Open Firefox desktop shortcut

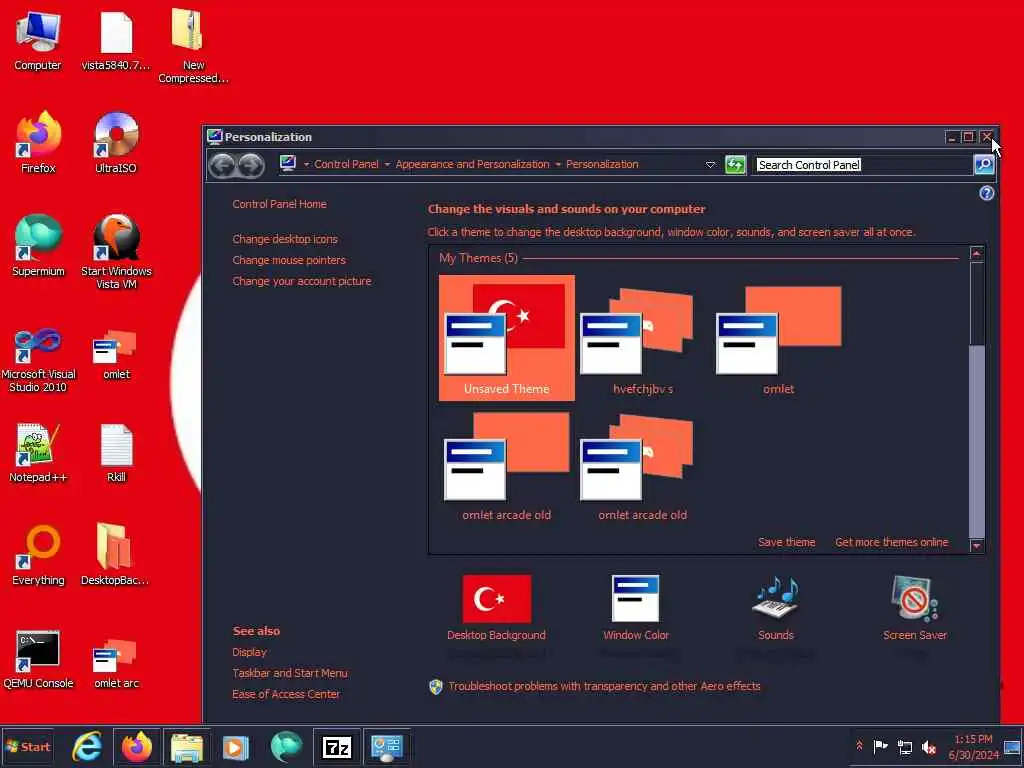pyautogui.click(x=38, y=142)
